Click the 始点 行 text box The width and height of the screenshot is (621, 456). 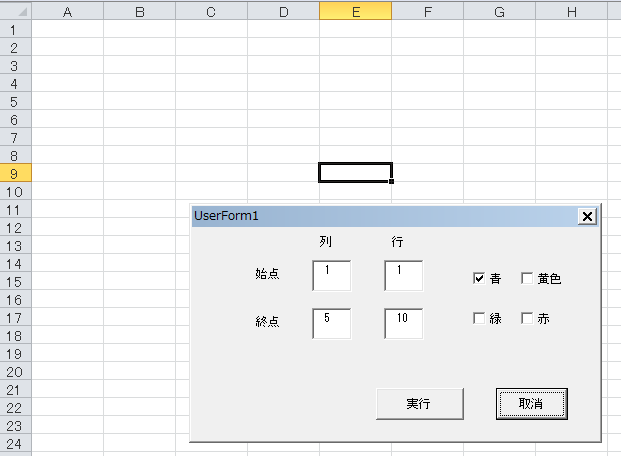[403, 276]
